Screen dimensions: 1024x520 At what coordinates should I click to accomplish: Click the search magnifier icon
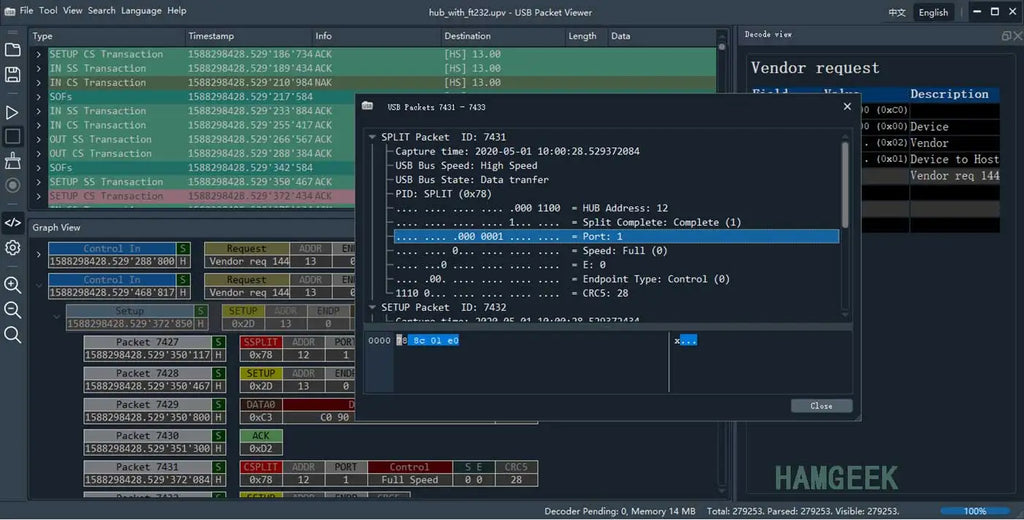pyautogui.click(x=12, y=335)
